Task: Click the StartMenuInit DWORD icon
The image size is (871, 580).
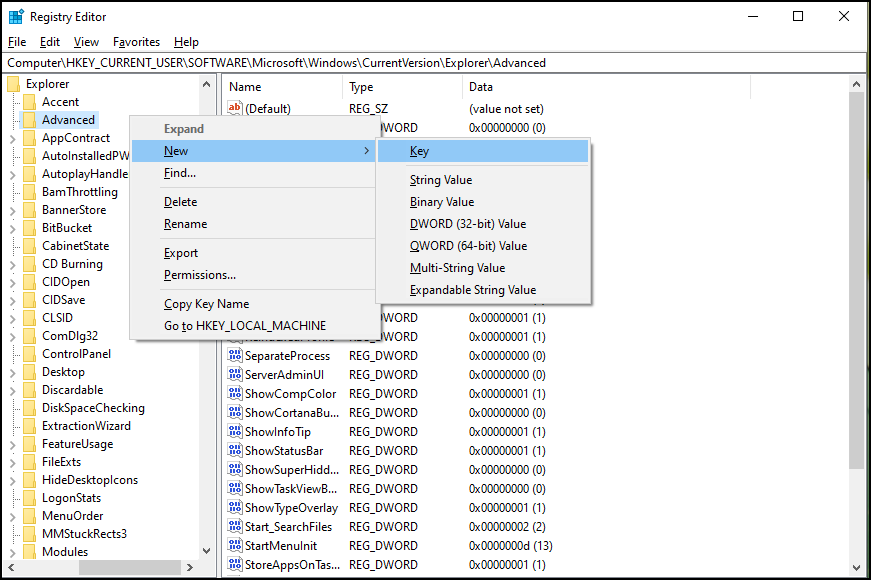Action: [x=235, y=545]
